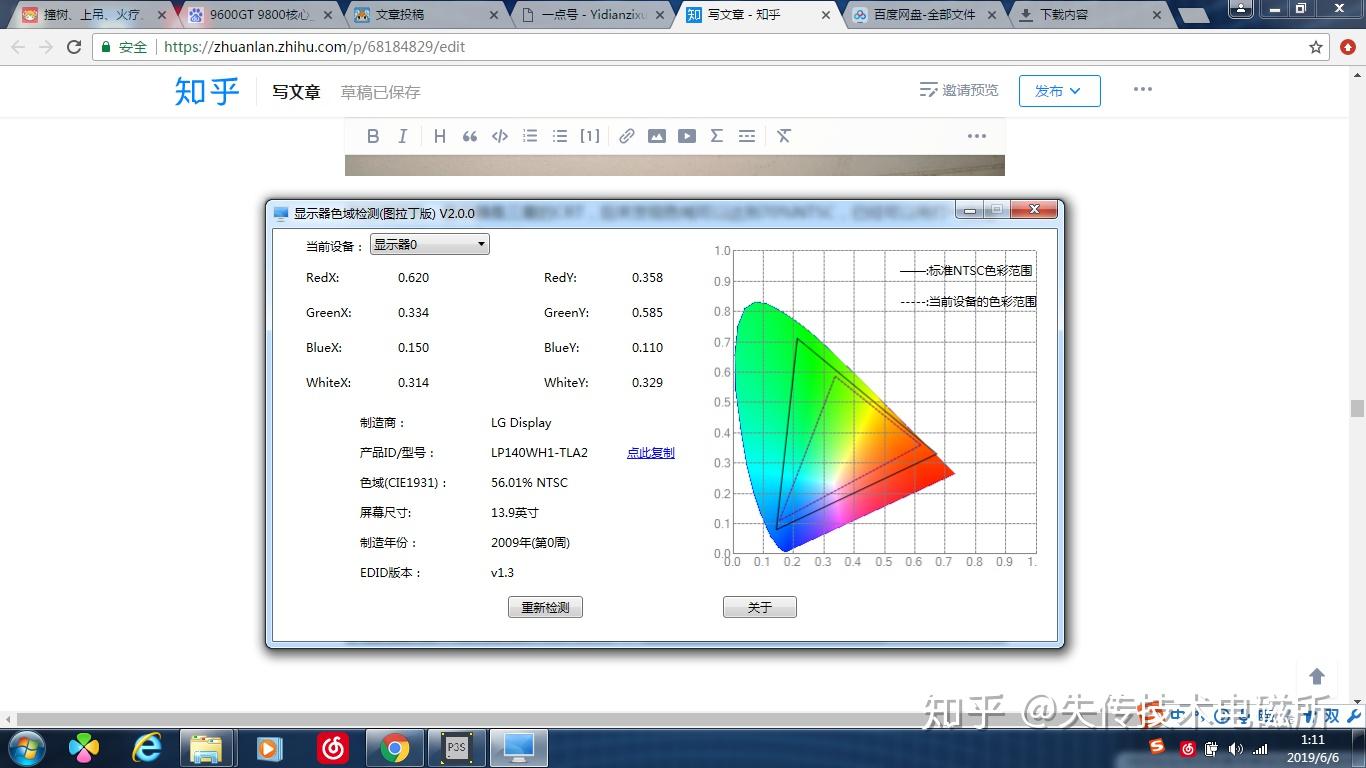
Task: Insert a blockquote with quote icon
Action: (x=469, y=136)
